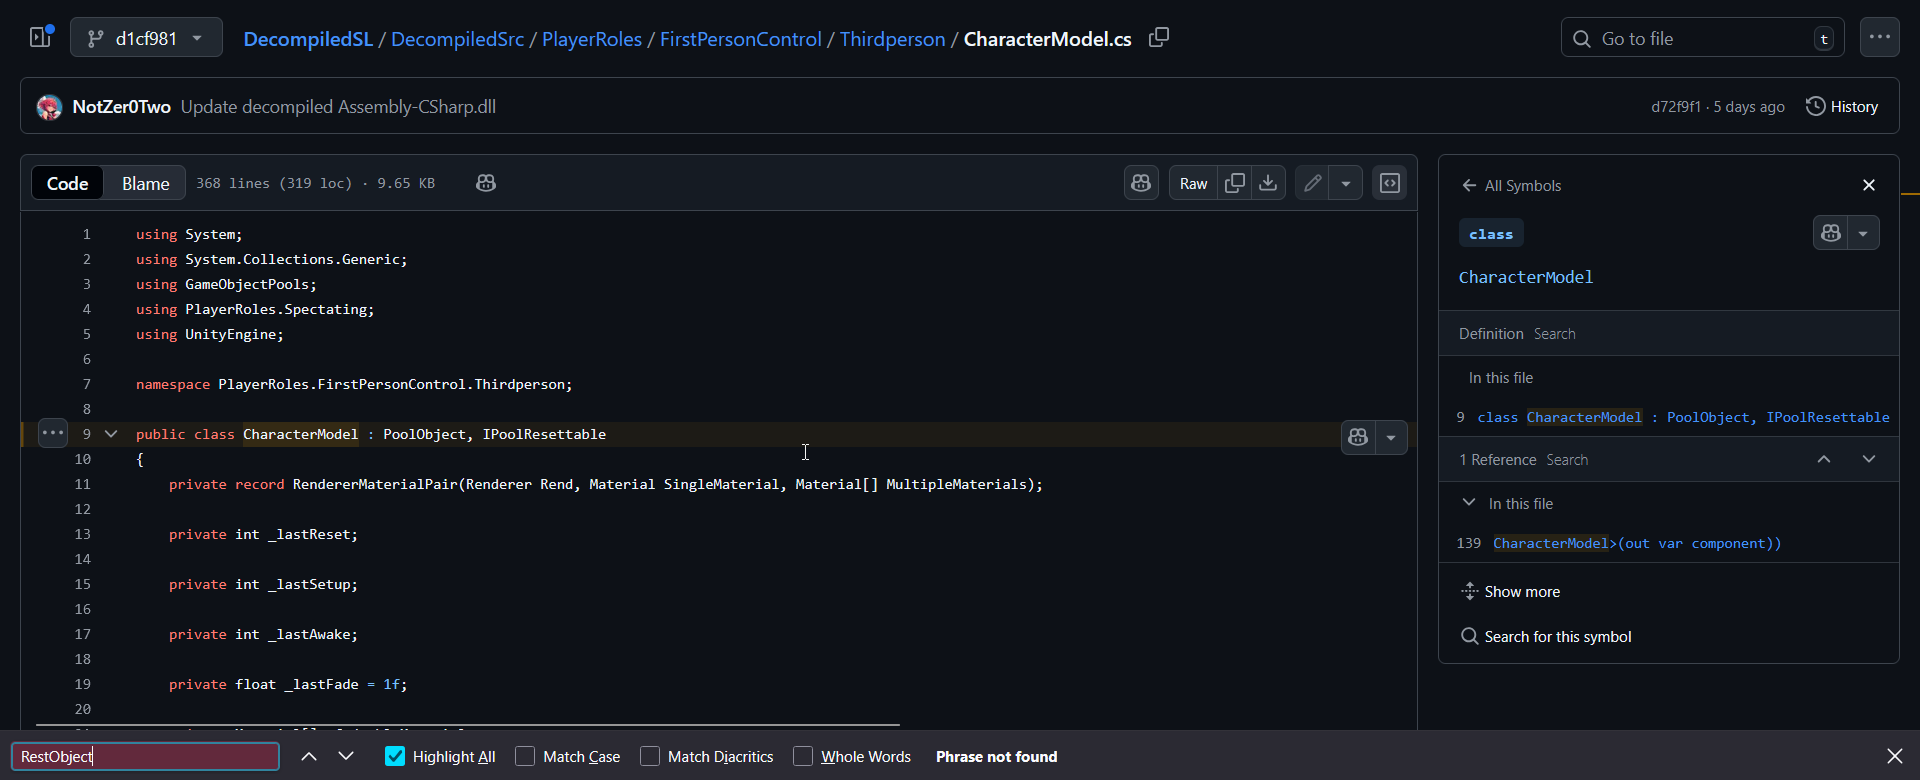Open NotZer0Two's avatar profile
The width and height of the screenshot is (1920, 780).
coord(49,107)
